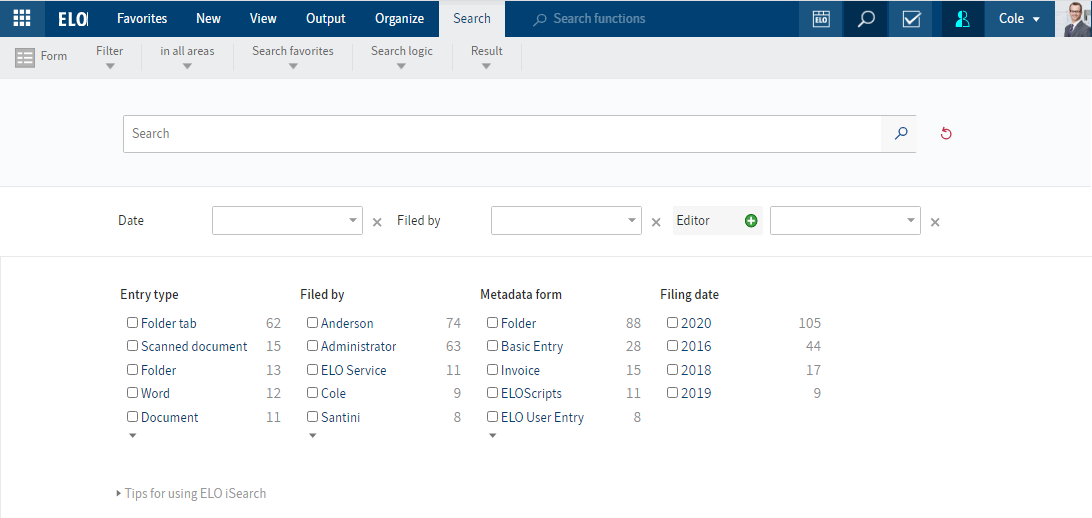Click the green plus icon beside Editor
The height and width of the screenshot is (518, 1092).
pyautogui.click(x=751, y=221)
